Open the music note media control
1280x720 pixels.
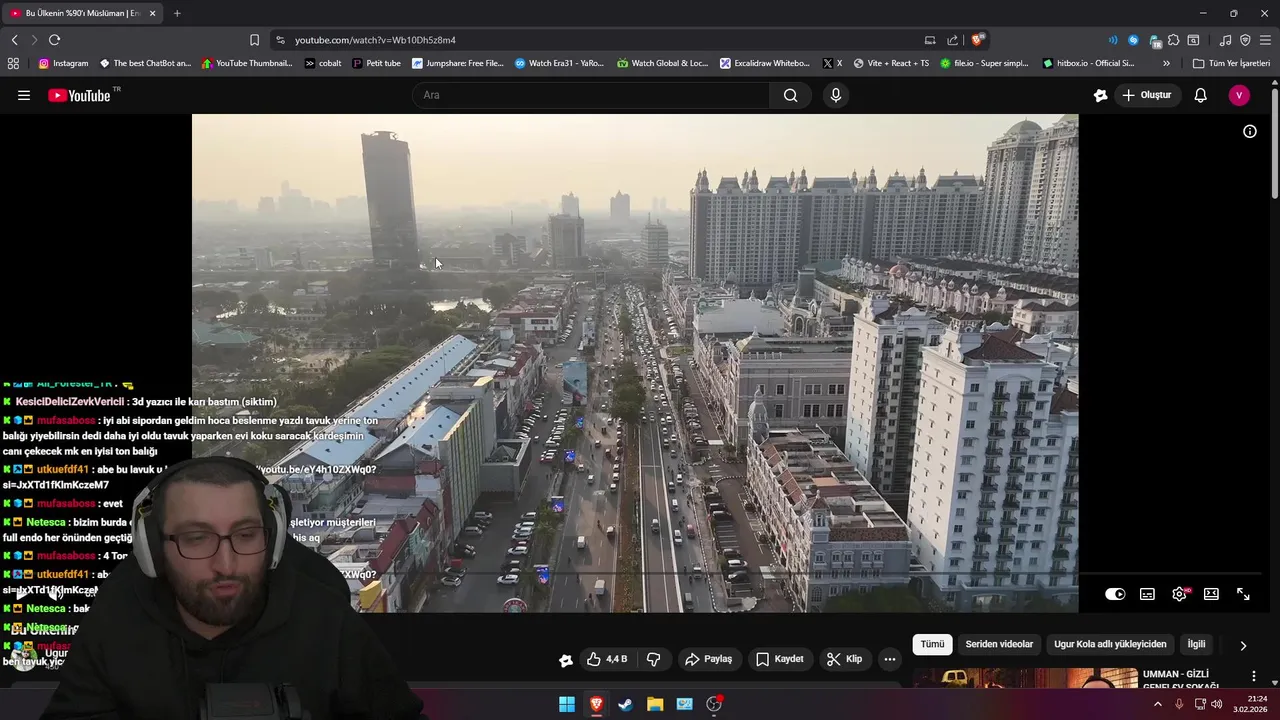click(x=1225, y=40)
